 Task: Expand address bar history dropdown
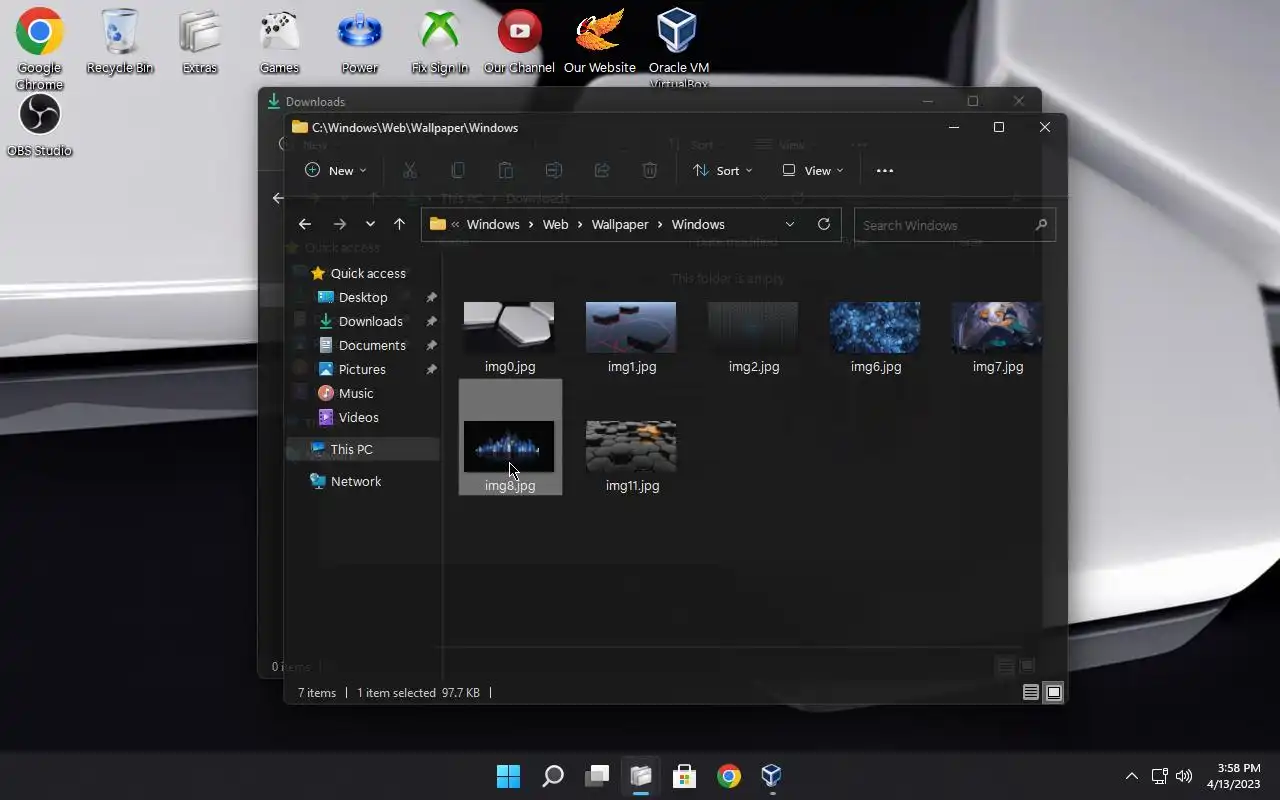point(790,224)
